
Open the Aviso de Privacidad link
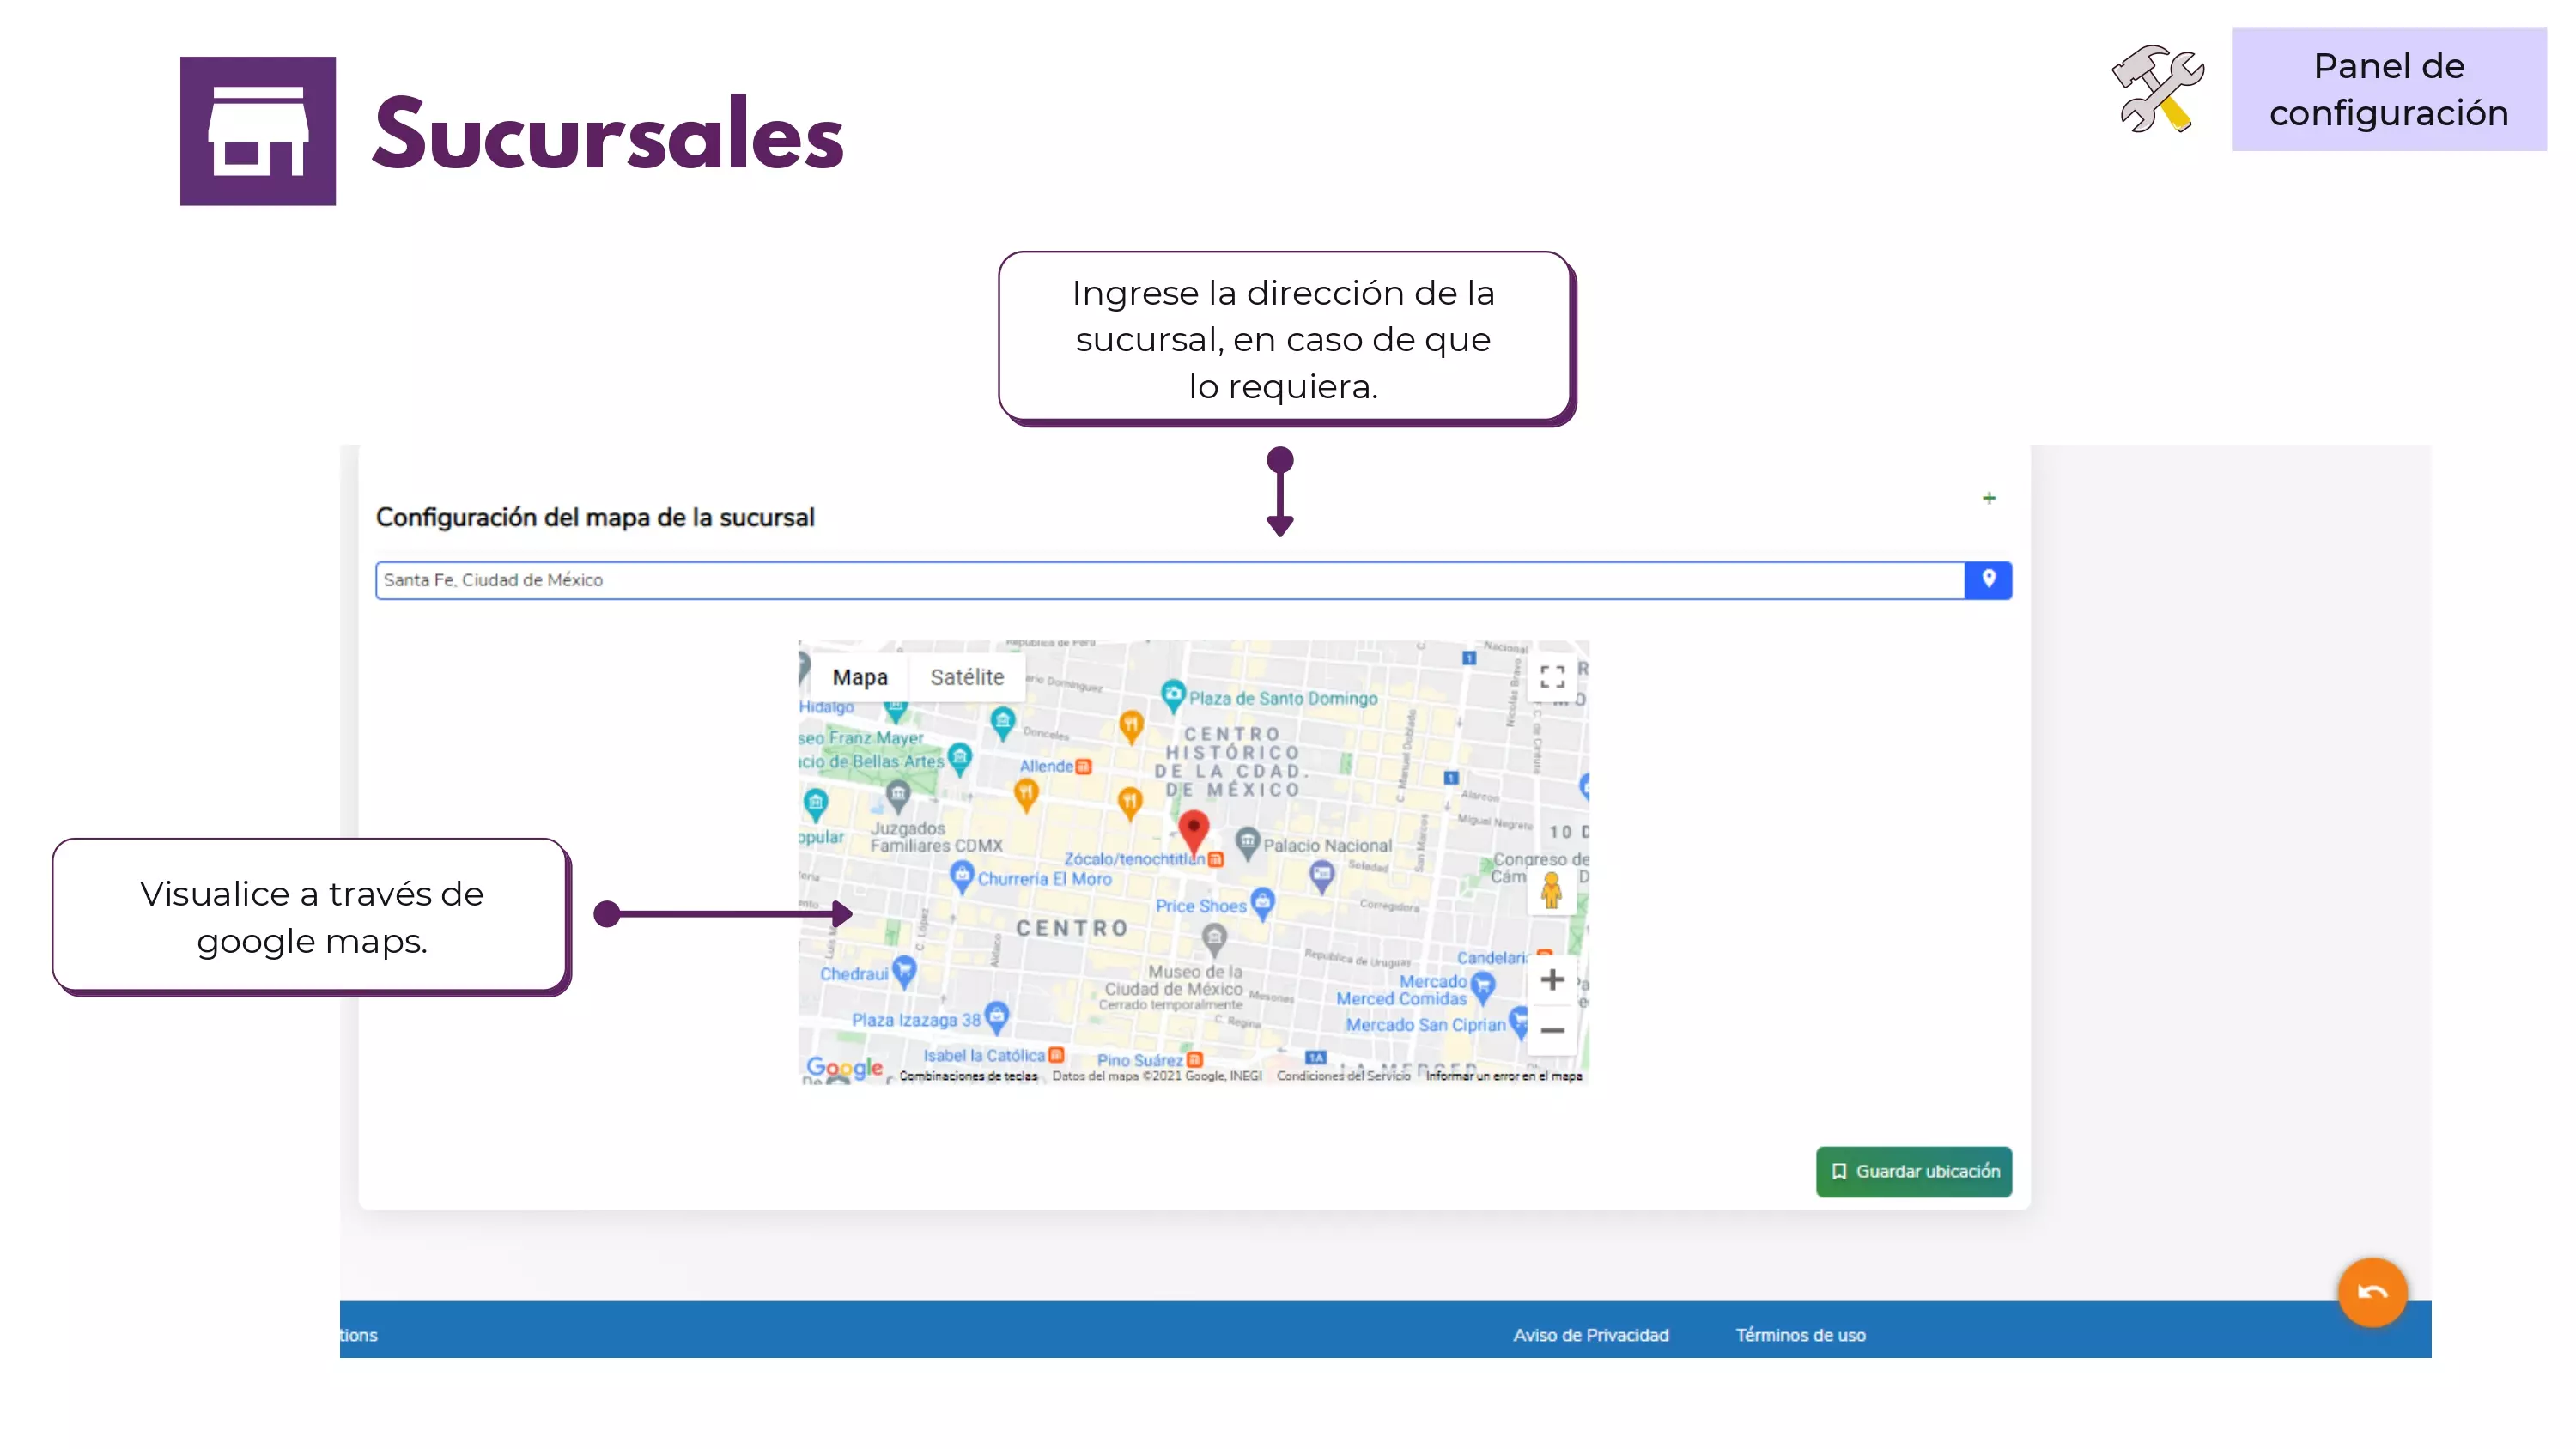[1590, 1335]
